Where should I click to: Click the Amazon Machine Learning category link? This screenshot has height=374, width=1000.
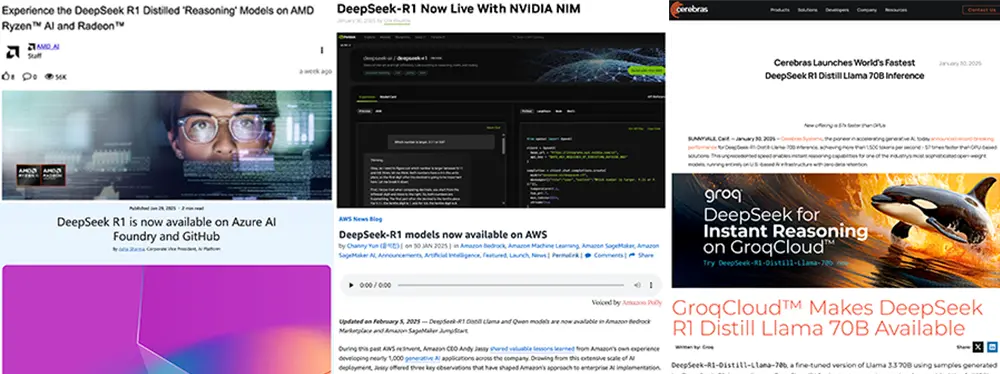(543, 246)
